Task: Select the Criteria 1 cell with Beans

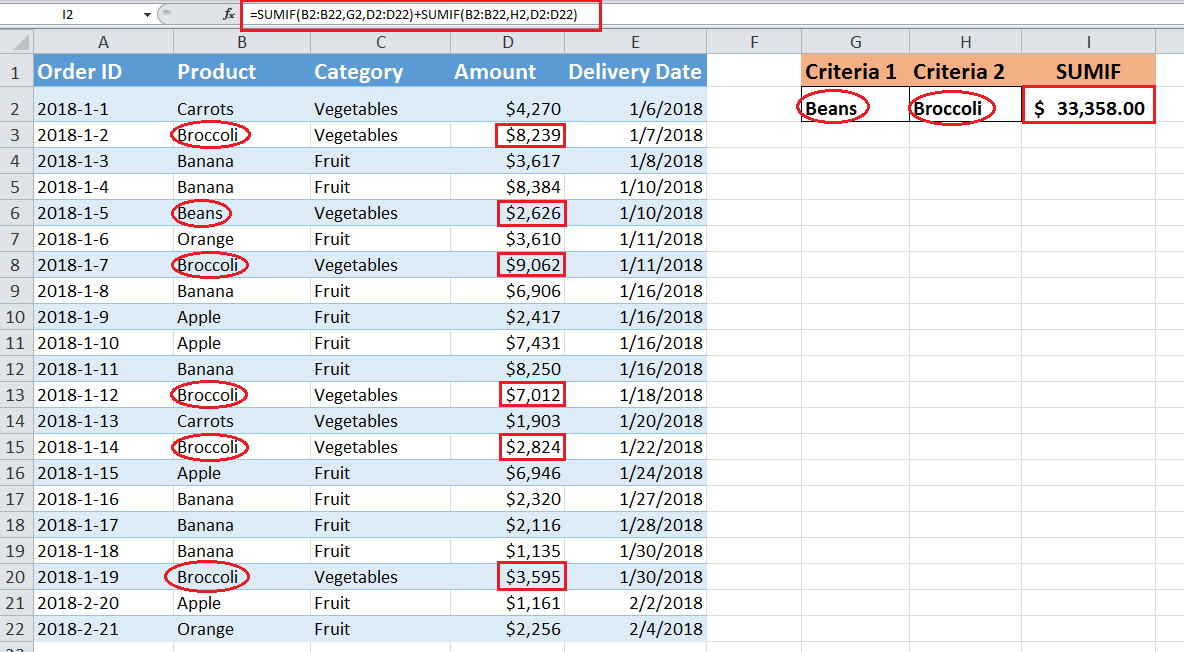Action: (856, 106)
